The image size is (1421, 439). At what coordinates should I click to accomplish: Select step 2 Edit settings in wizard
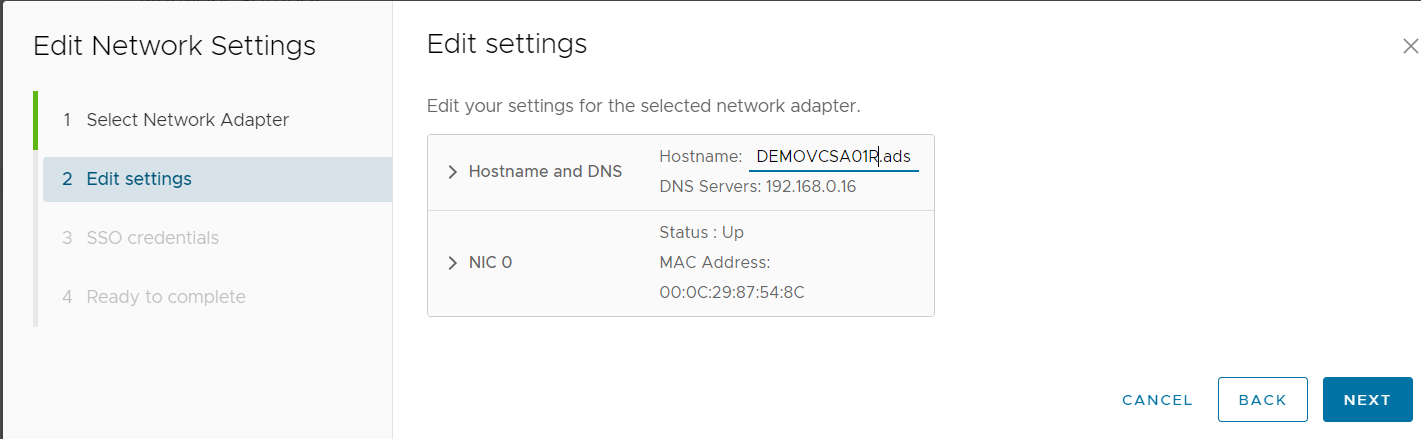tap(139, 179)
